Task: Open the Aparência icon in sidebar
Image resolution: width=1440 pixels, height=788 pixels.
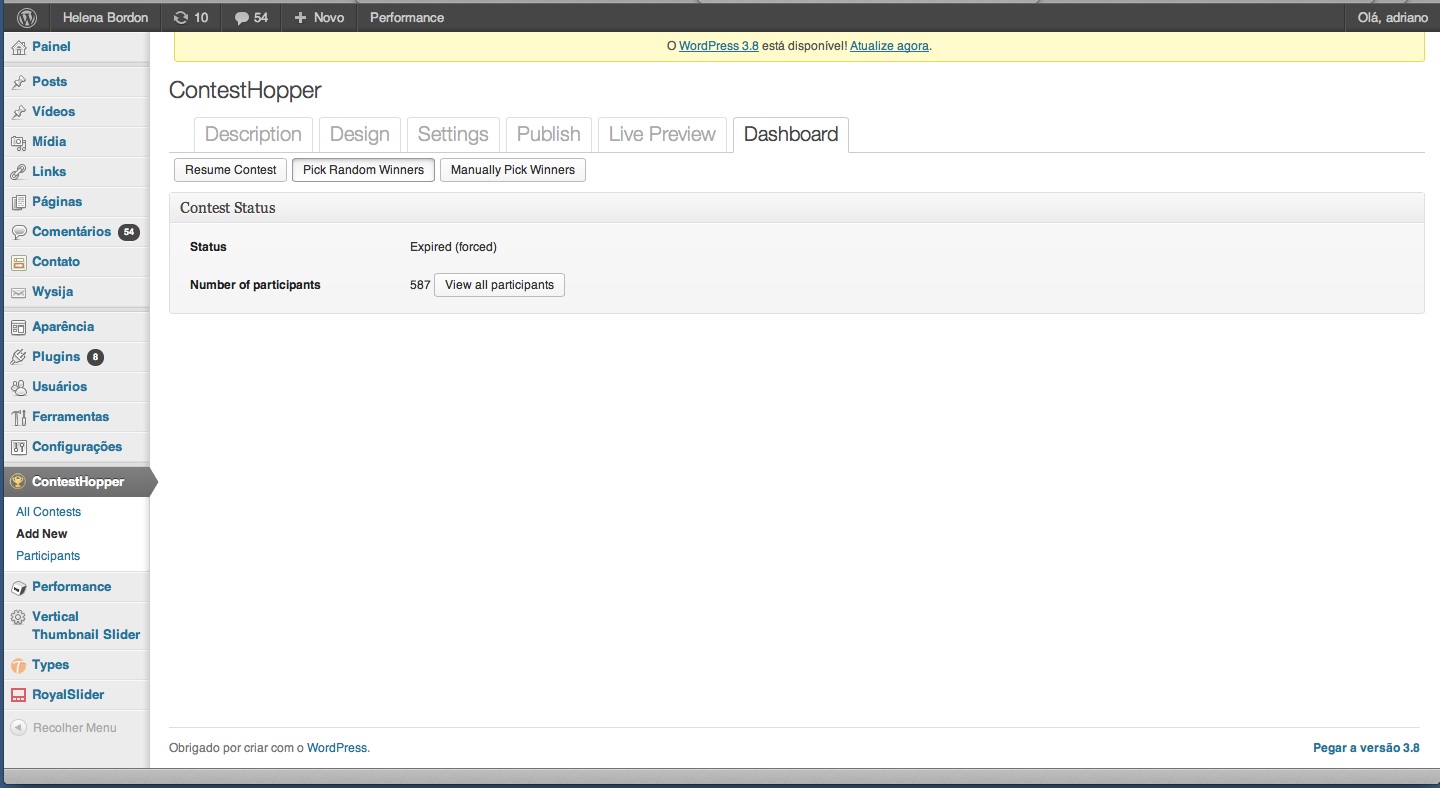Action: tap(18, 327)
